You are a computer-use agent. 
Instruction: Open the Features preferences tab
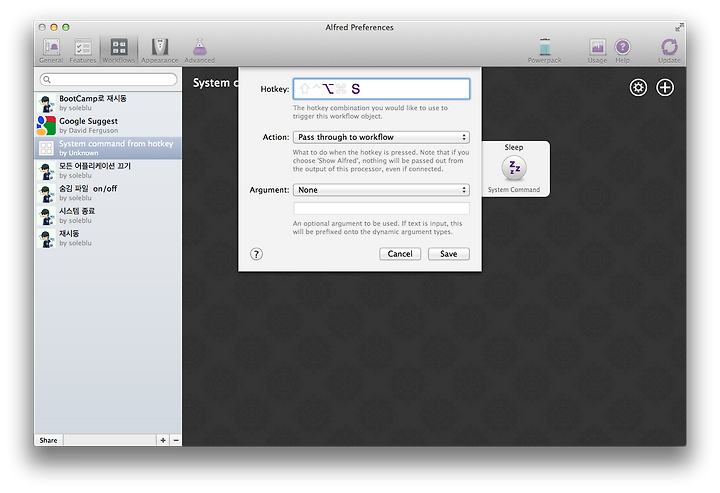[83, 50]
